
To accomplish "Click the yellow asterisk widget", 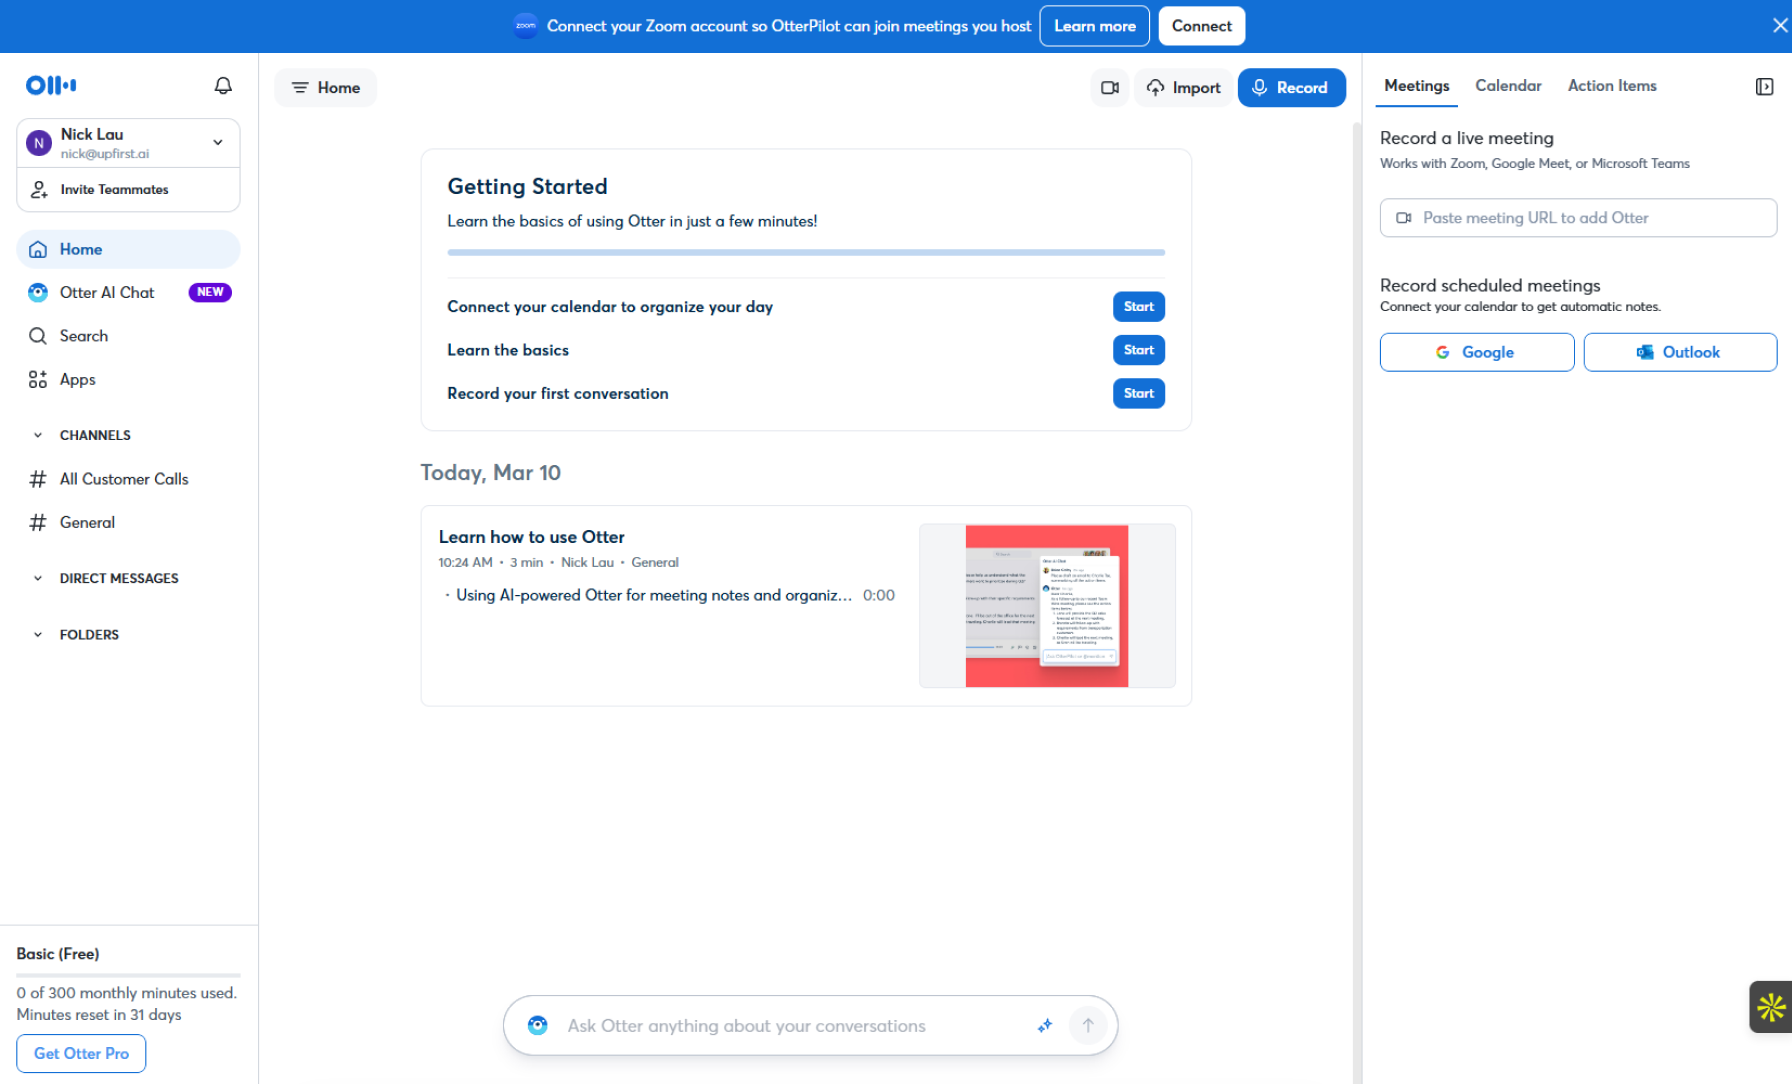I will coord(1770,1007).
